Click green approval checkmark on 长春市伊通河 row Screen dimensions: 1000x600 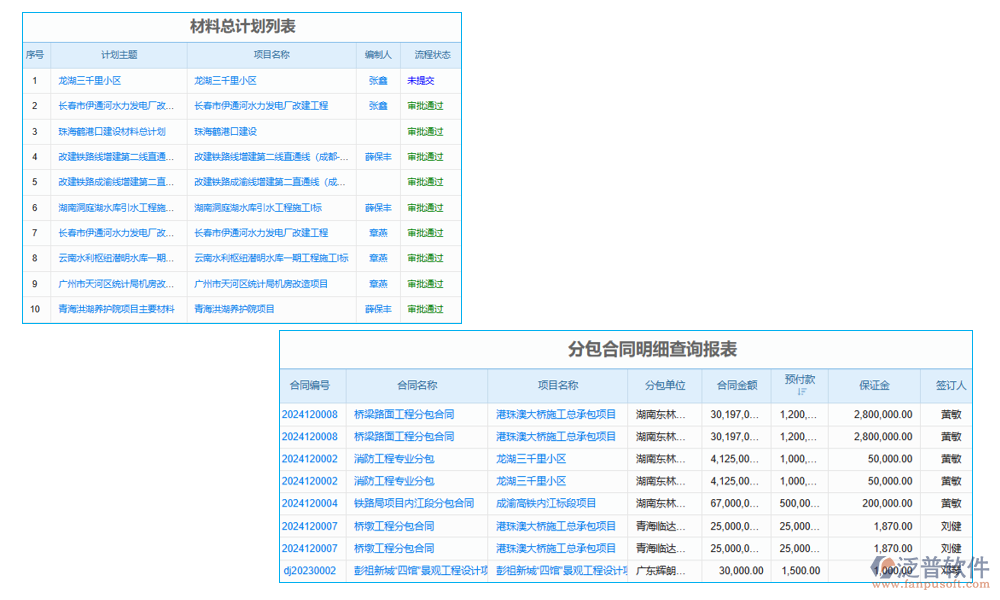(x=423, y=106)
